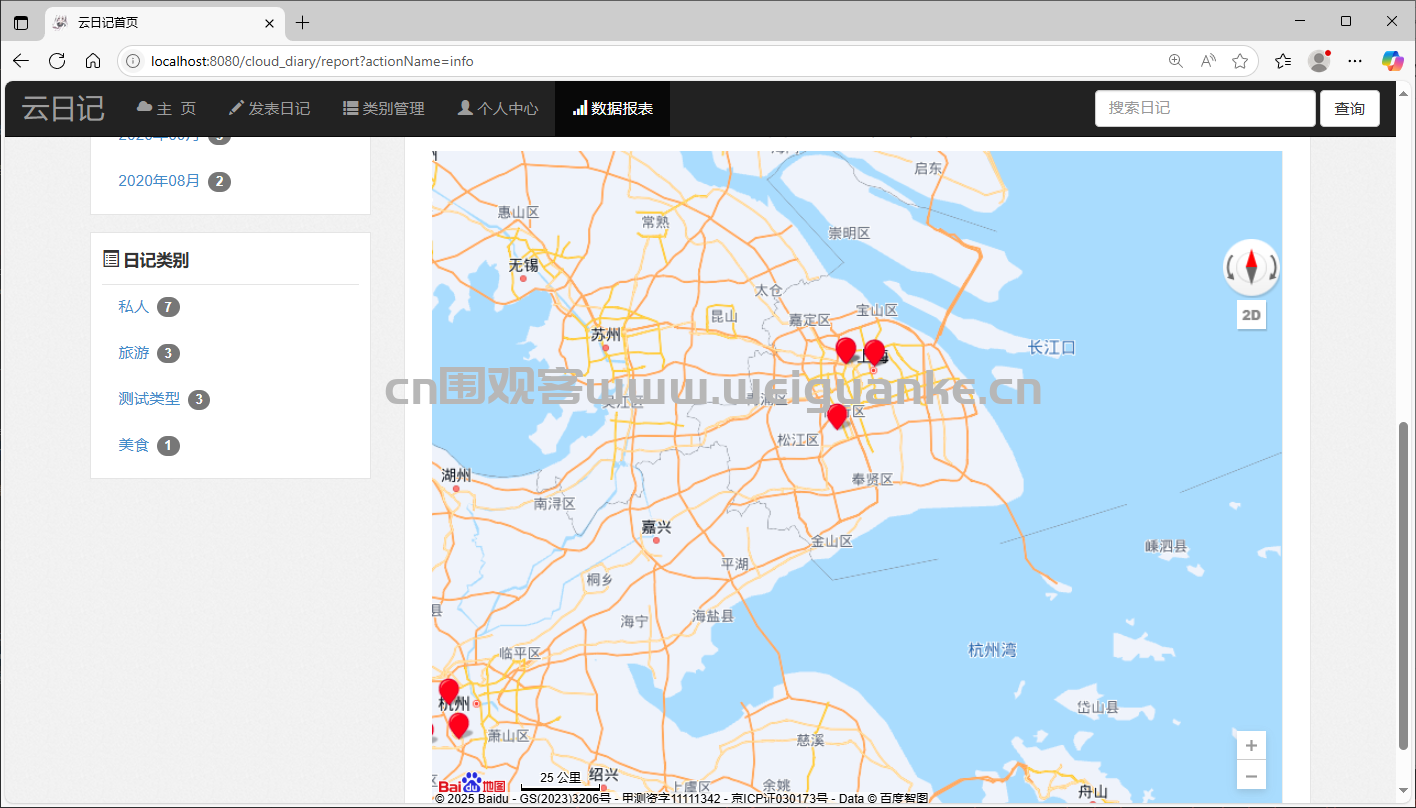Click the 长江口 label on map

1051,347
